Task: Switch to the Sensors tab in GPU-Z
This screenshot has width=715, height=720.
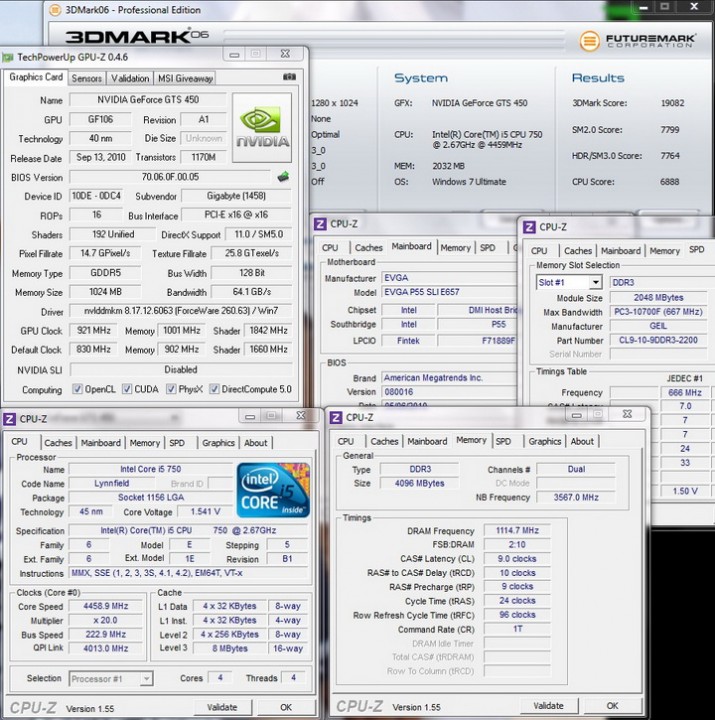Action: (x=86, y=79)
